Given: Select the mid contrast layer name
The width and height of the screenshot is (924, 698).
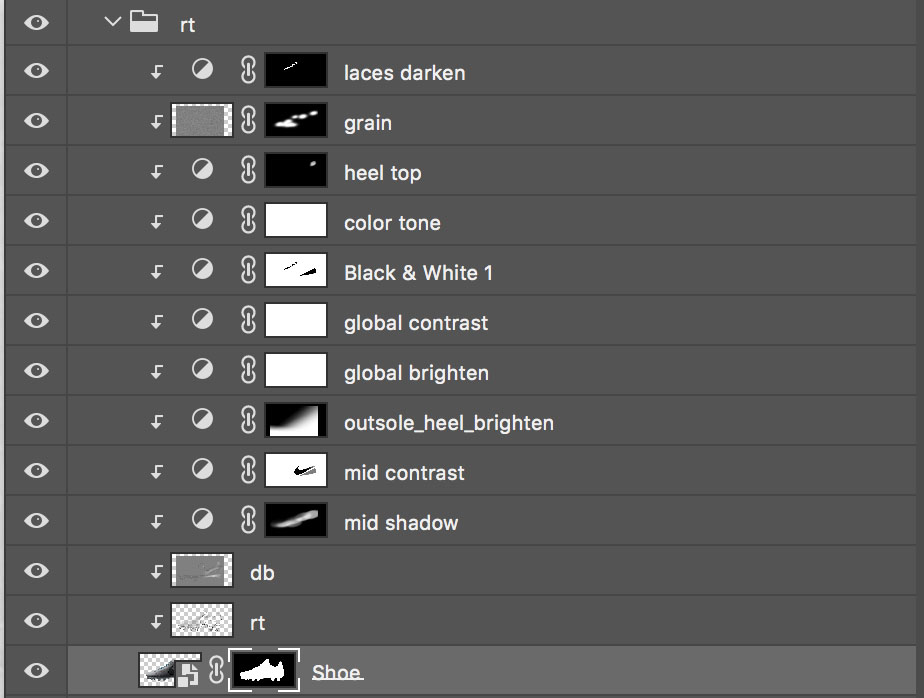Looking at the screenshot, I should tap(404, 473).
